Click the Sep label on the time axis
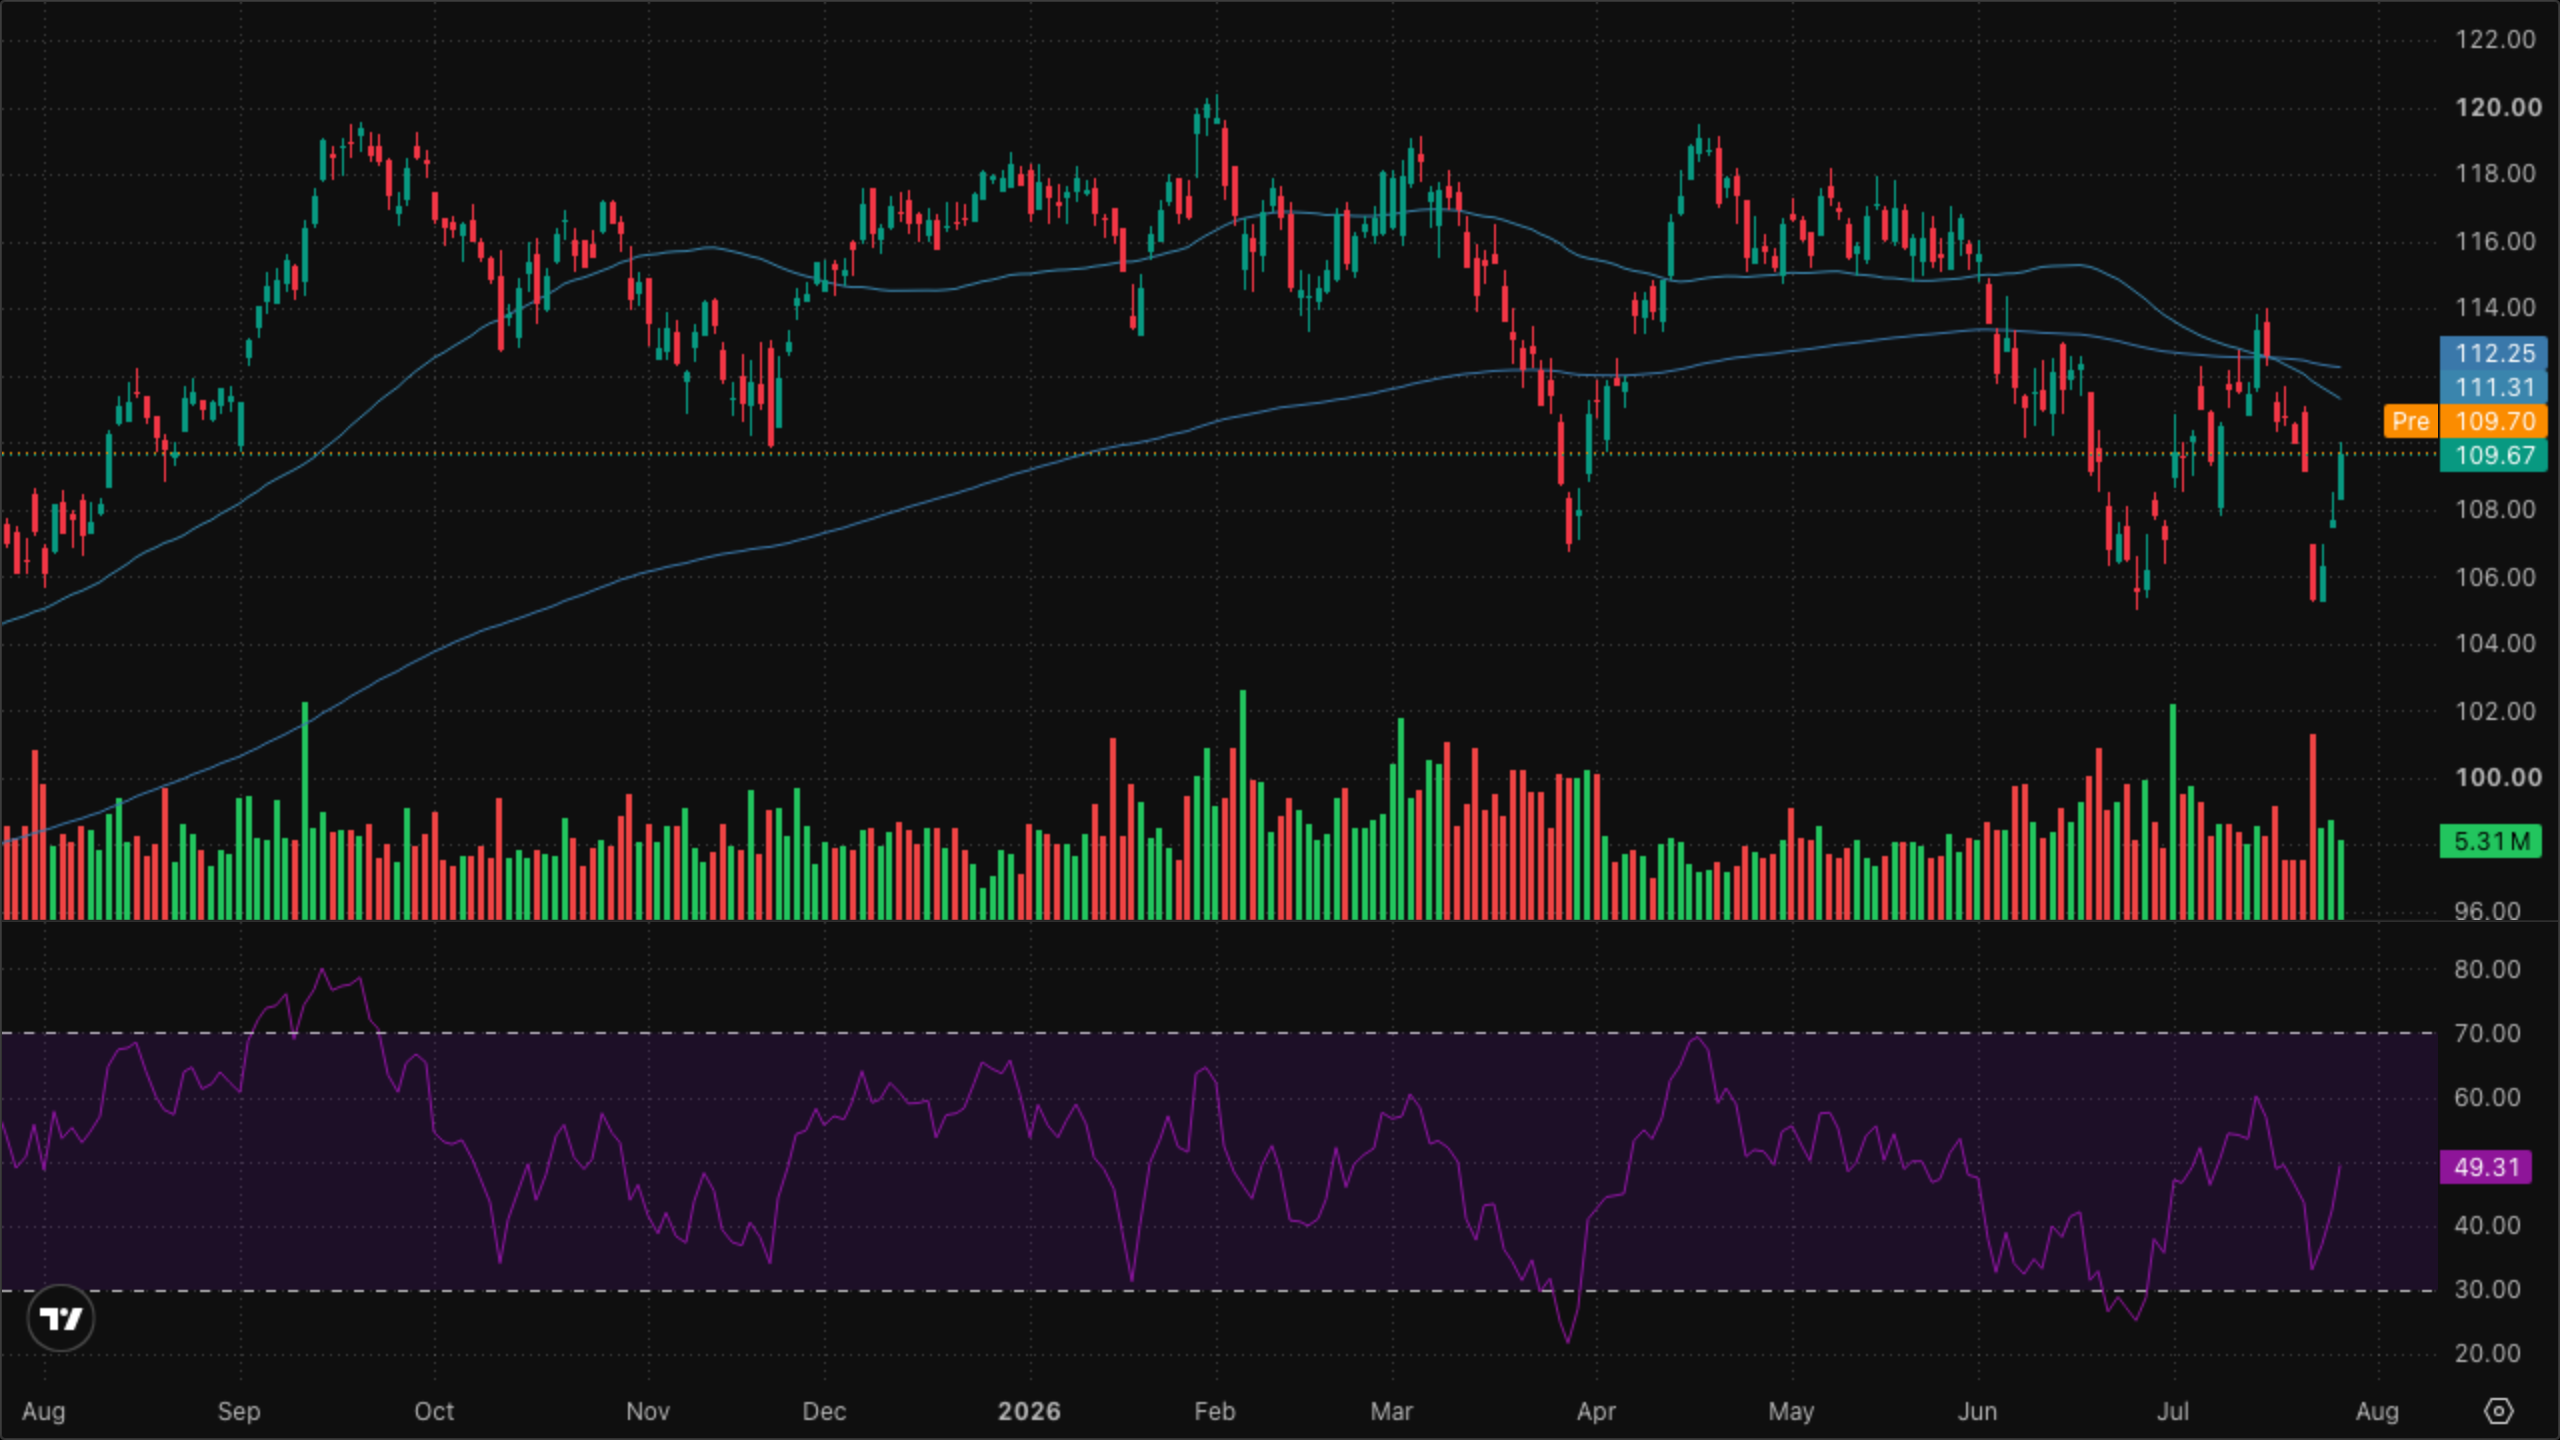 coord(239,1412)
